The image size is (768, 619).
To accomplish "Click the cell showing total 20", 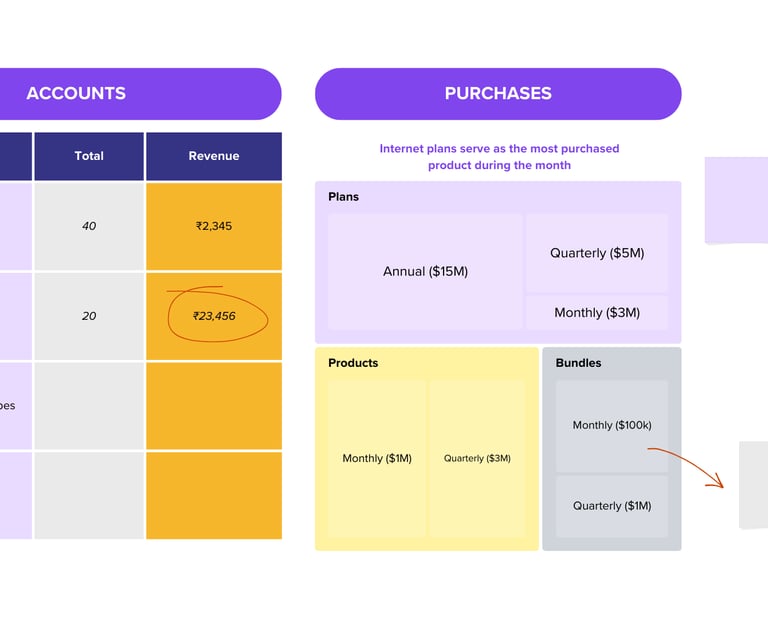I will (89, 316).
